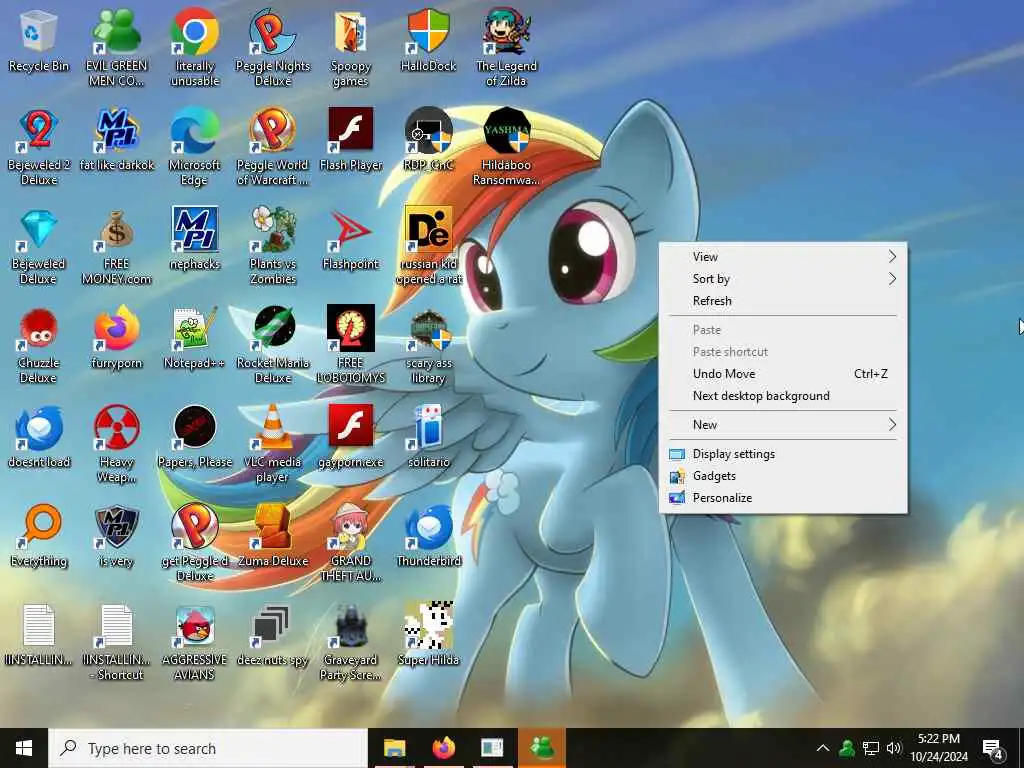The height and width of the screenshot is (768, 1024).
Task: Choose Next desktop background
Action: coord(782,396)
